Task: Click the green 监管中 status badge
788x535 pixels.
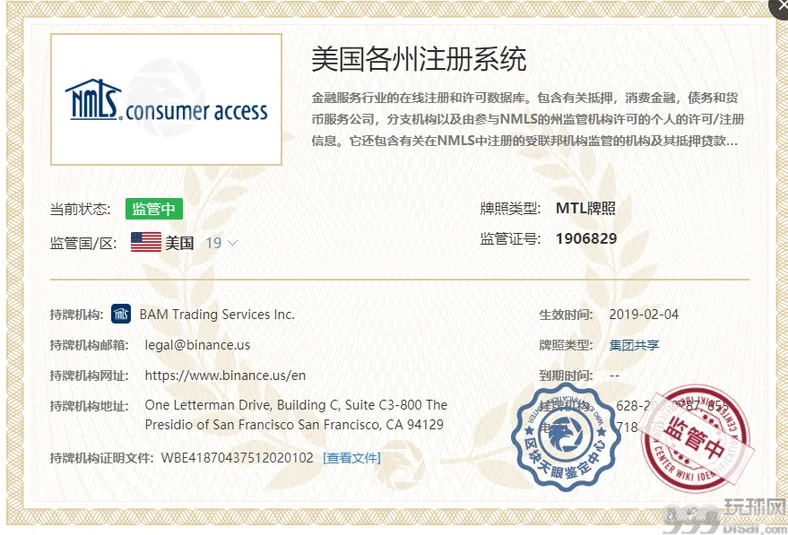Action: 154,209
